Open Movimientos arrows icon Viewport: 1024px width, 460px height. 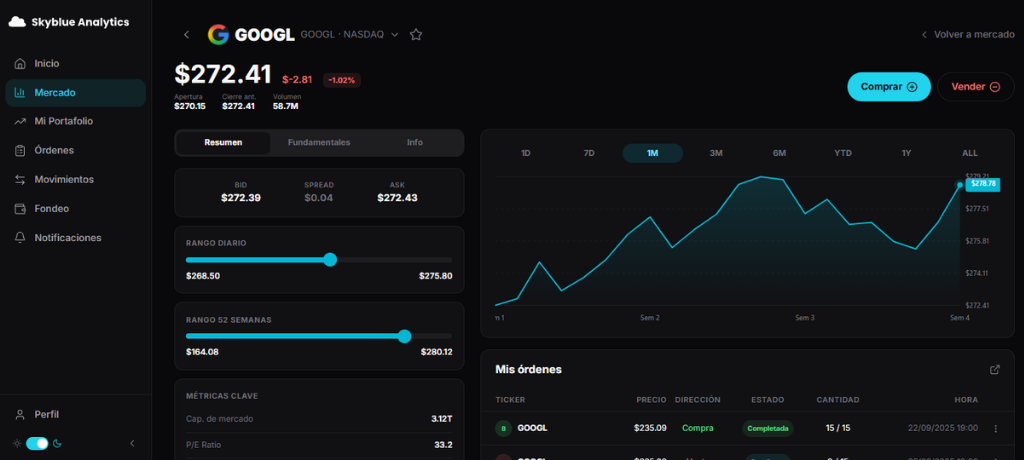pos(20,179)
